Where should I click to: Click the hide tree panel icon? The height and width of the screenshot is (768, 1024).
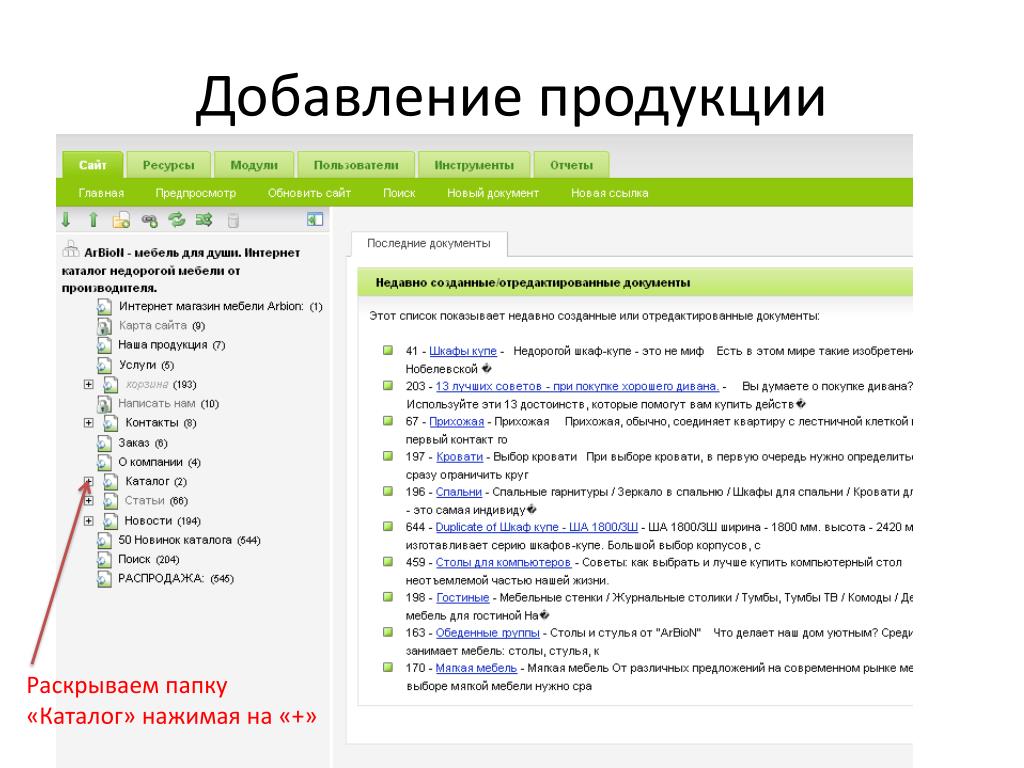(315, 219)
